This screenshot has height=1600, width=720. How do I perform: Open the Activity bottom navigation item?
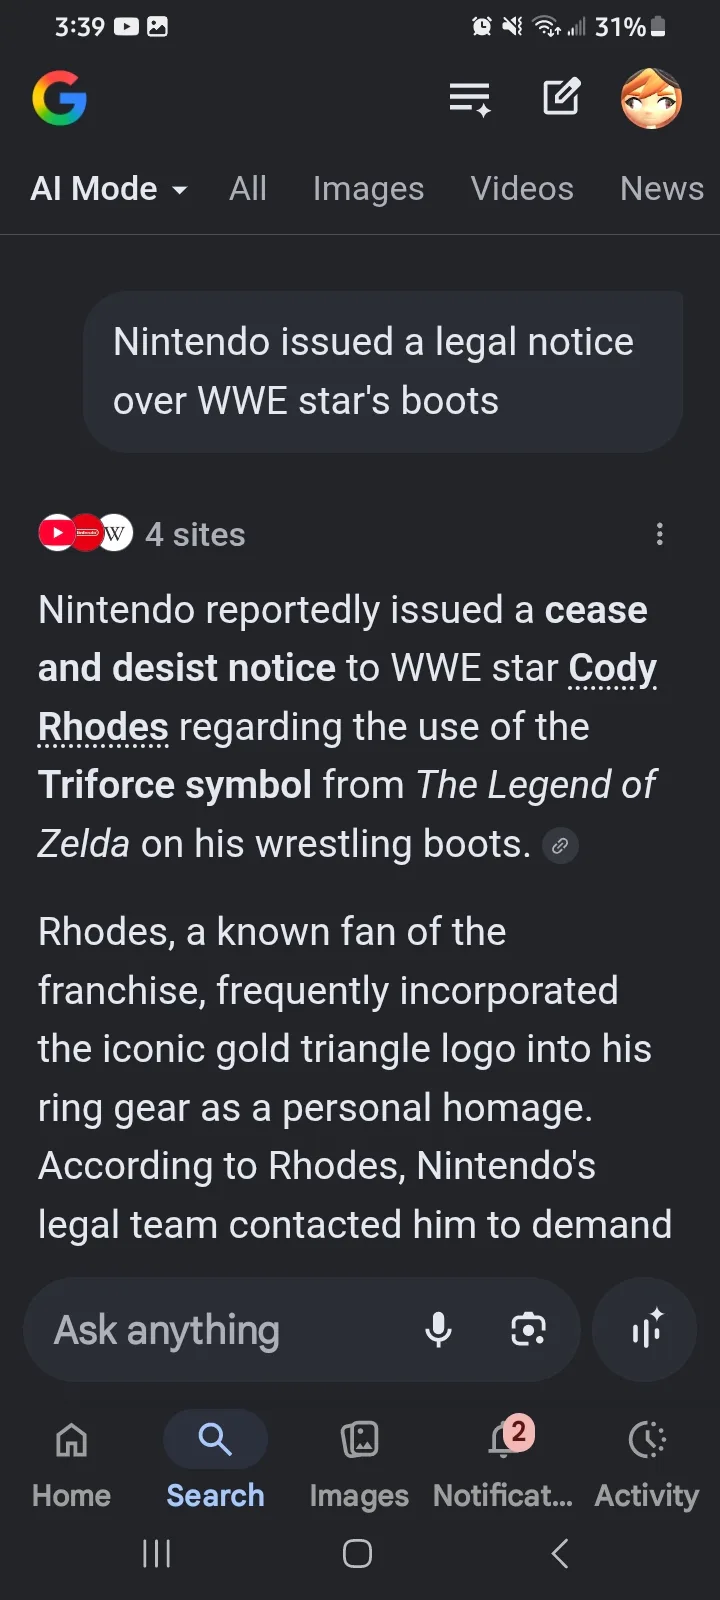click(x=647, y=1464)
